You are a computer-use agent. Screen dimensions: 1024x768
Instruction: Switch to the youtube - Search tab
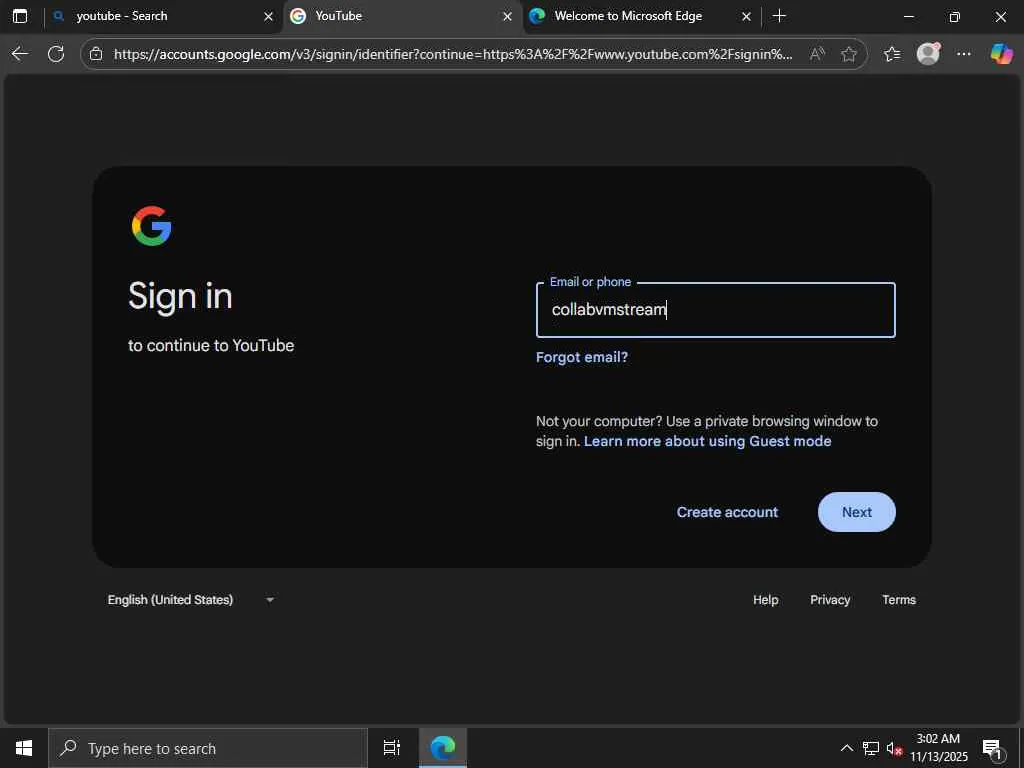163,16
